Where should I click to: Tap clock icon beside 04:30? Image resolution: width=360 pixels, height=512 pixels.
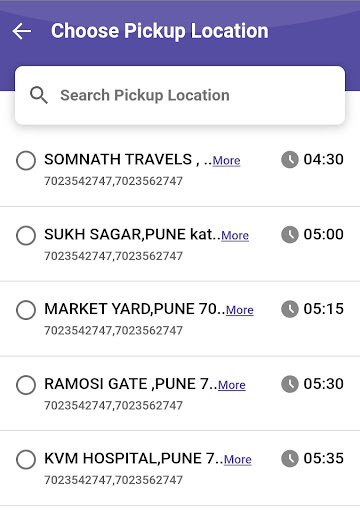point(290,159)
